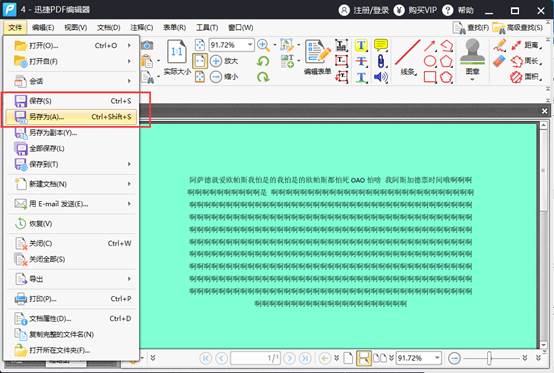Screen dimensions: 554x373
Task: Select the magnifier zoom tool icon
Action: click(x=263, y=45)
